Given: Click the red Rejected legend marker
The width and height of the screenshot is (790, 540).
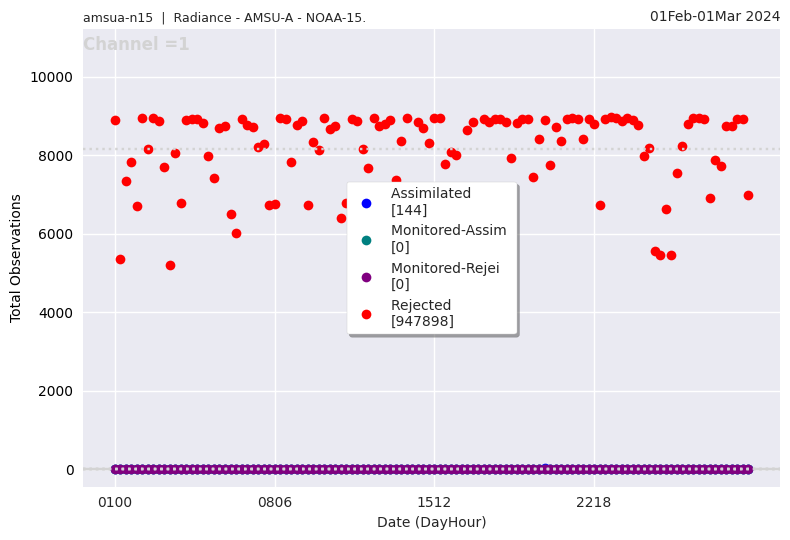Looking at the screenshot, I should (x=366, y=314).
